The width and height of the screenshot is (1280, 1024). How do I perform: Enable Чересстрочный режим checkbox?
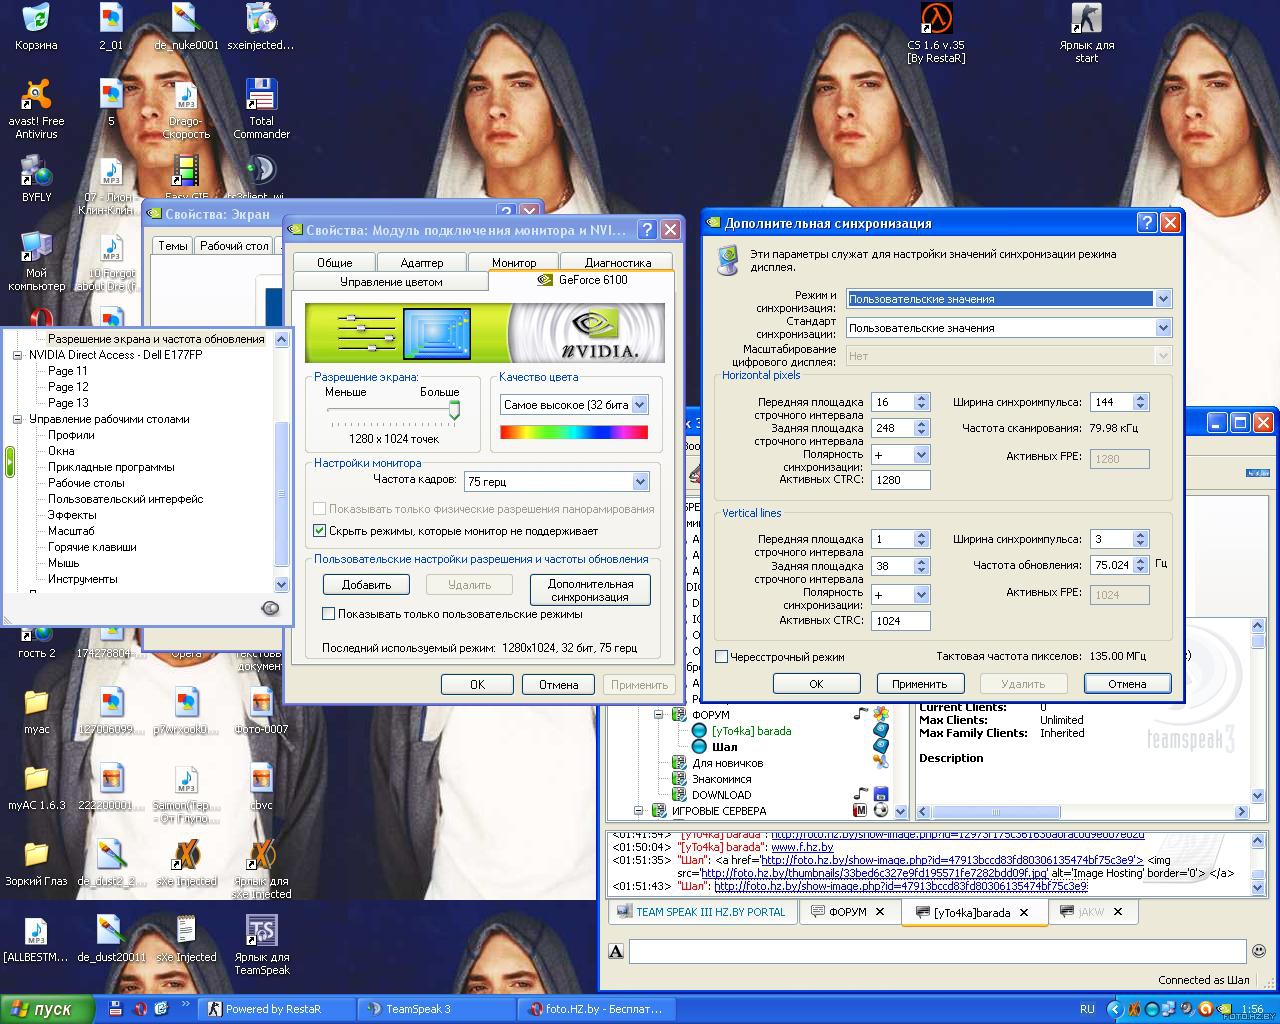pyautogui.click(x=721, y=657)
